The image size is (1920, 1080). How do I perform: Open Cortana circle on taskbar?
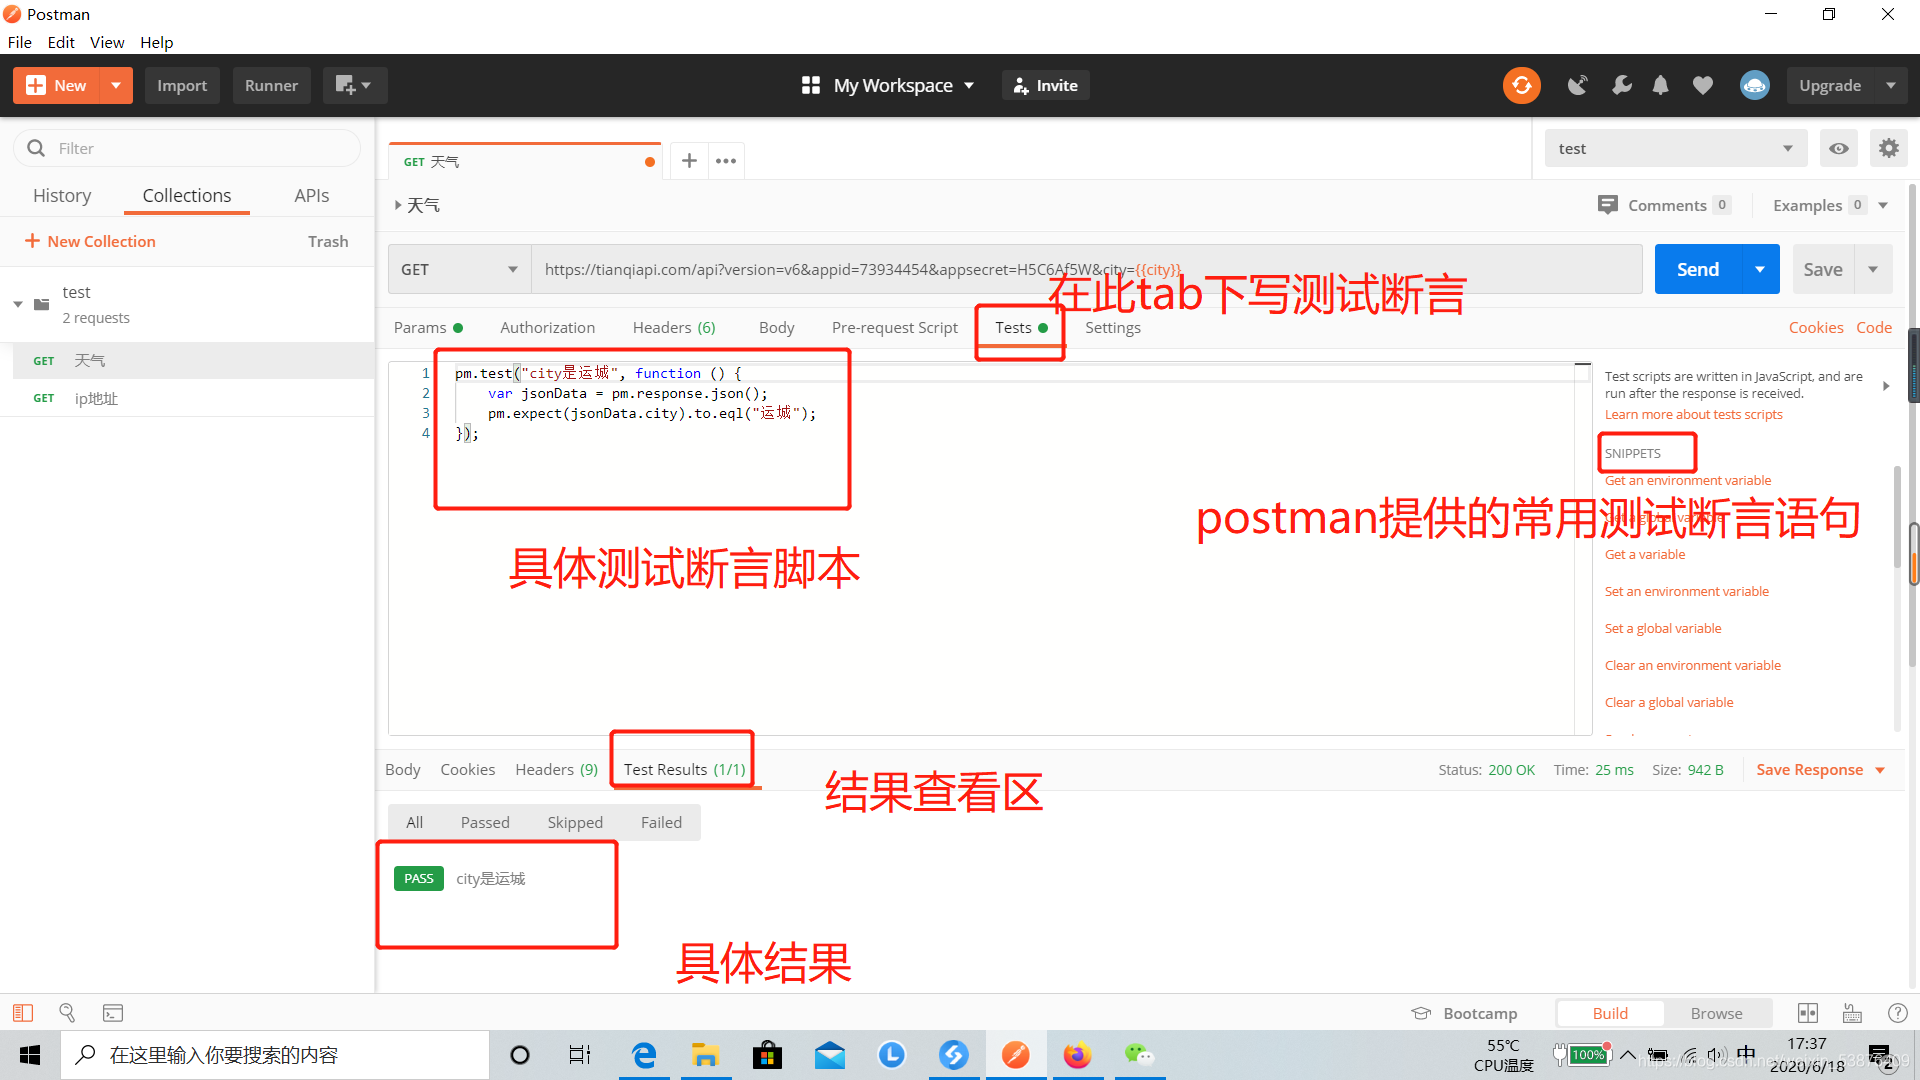pos(520,1055)
